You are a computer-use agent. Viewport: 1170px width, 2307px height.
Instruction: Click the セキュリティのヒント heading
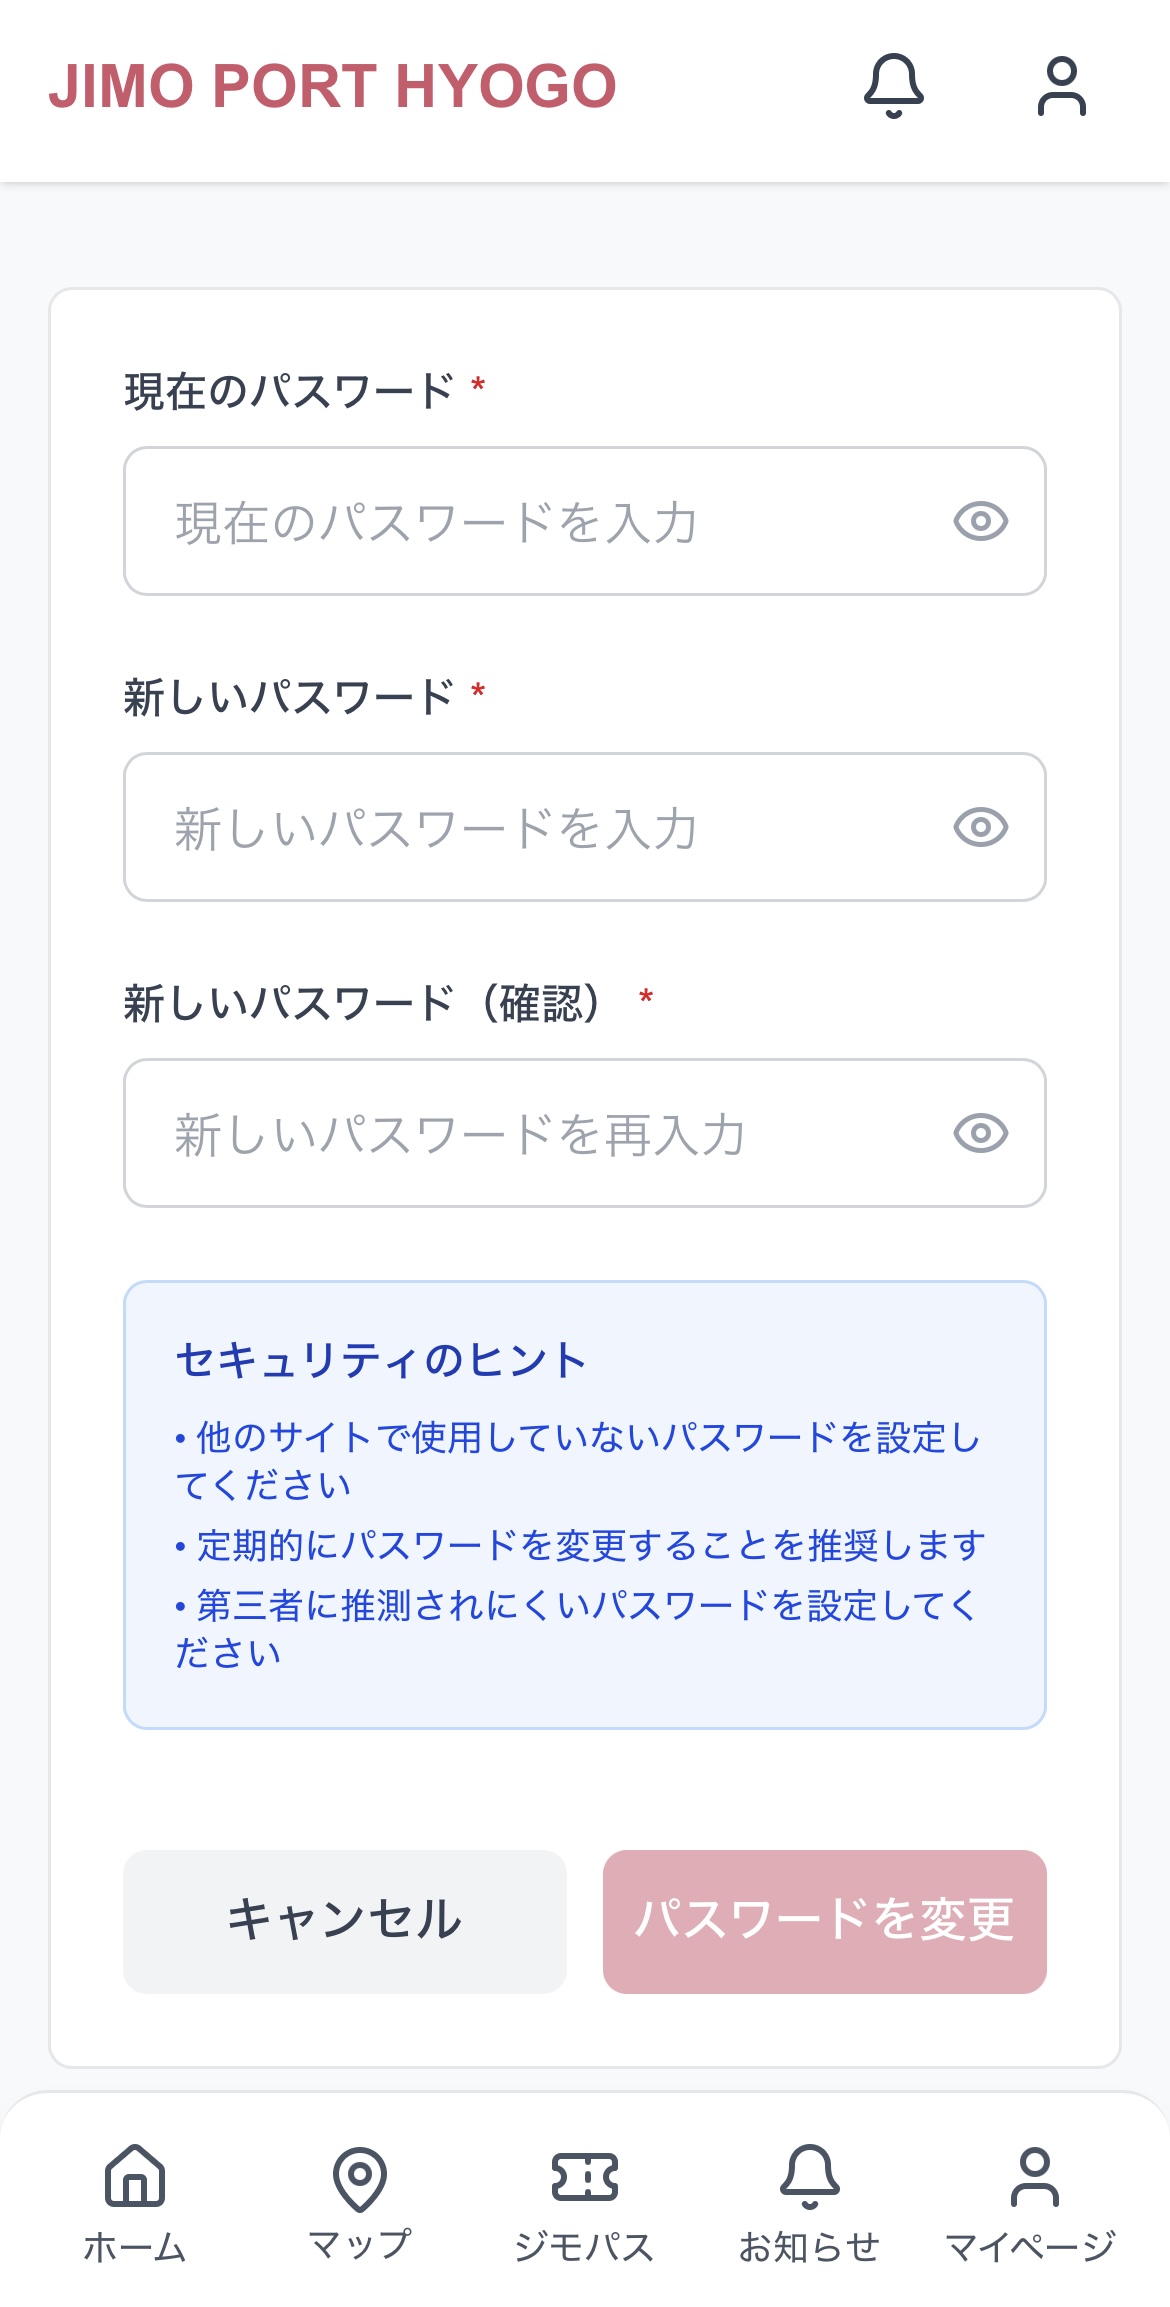tap(381, 1361)
